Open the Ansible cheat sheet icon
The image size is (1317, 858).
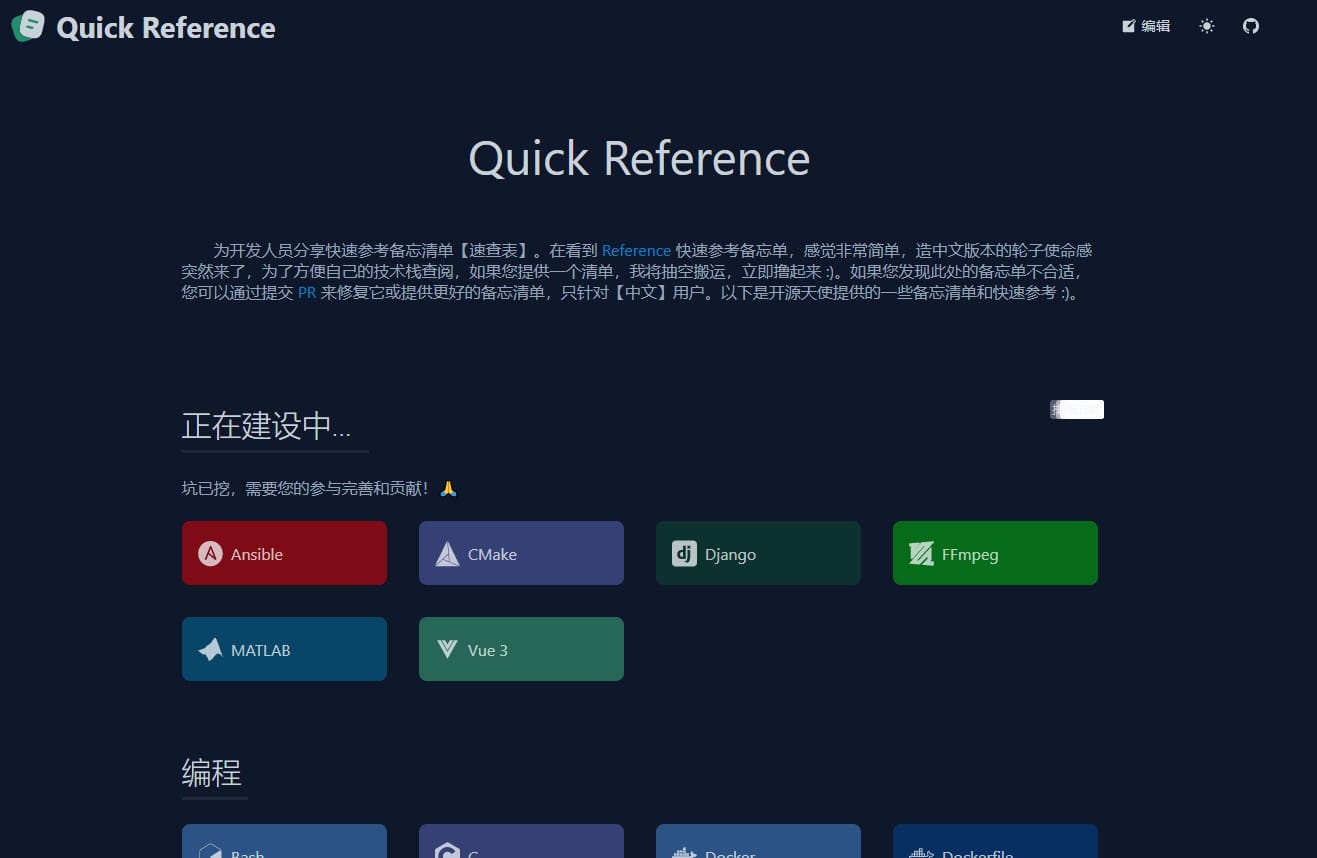(210, 553)
